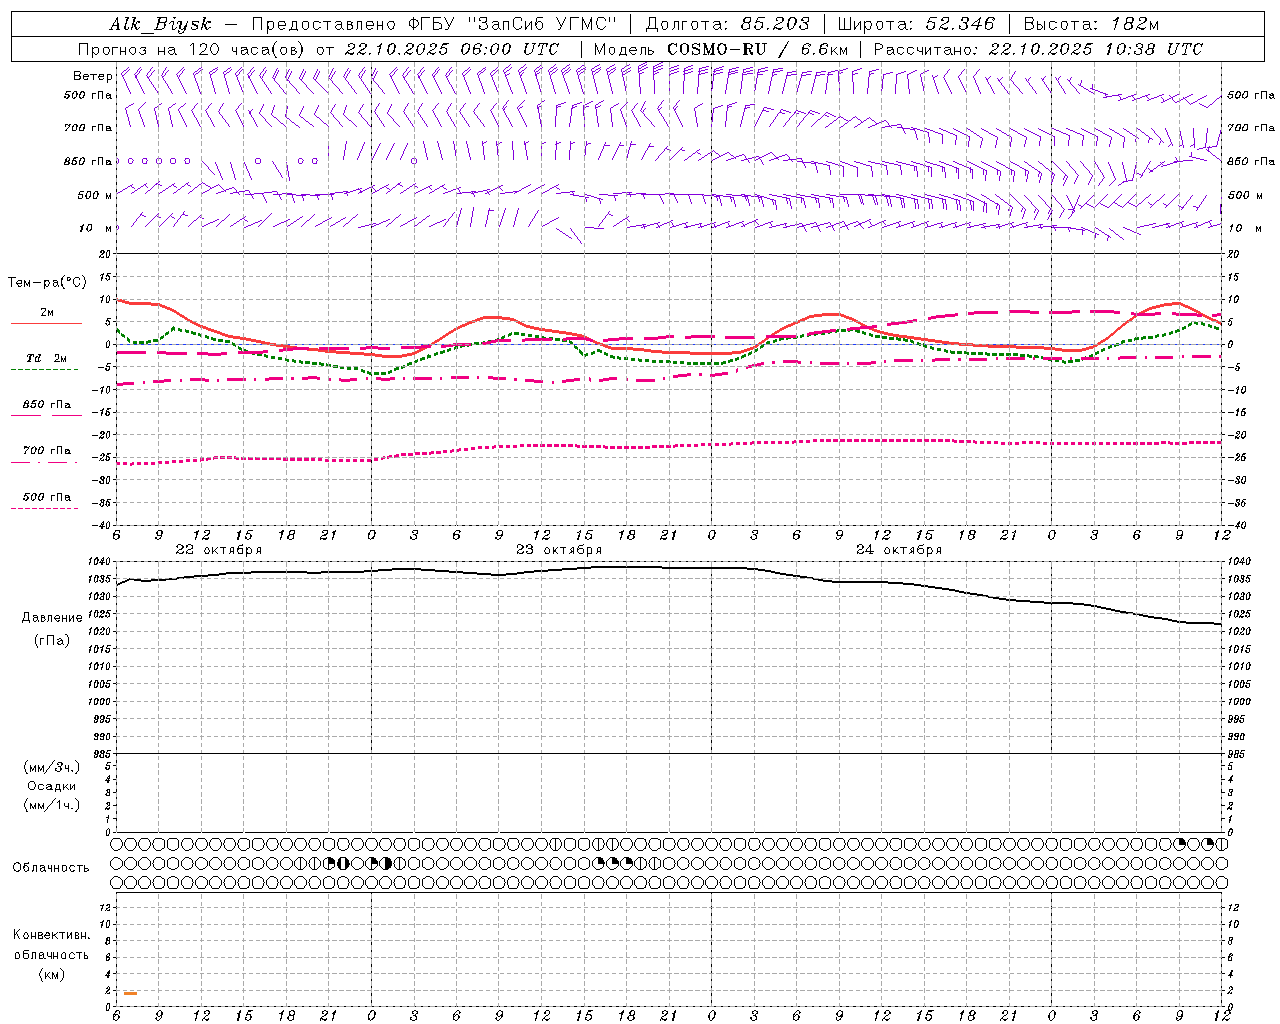This screenshot has width=1280, height=1024.
Task: Click the Td 2м dew point legend entry
Action: (47, 357)
